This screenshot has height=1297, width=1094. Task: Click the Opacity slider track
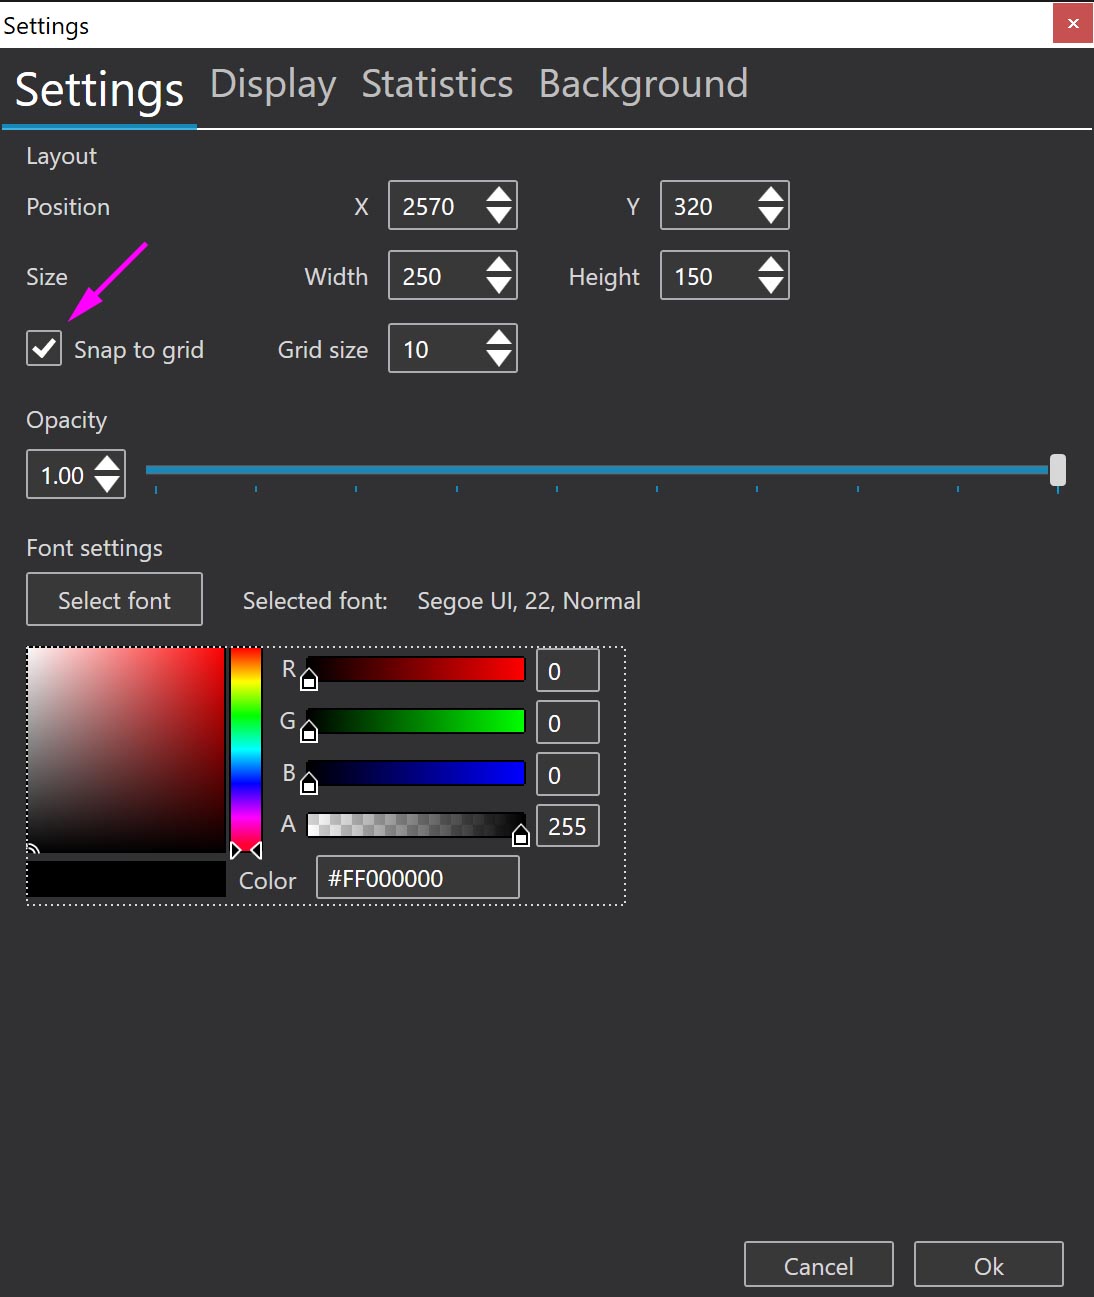click(x=600, y=469)
